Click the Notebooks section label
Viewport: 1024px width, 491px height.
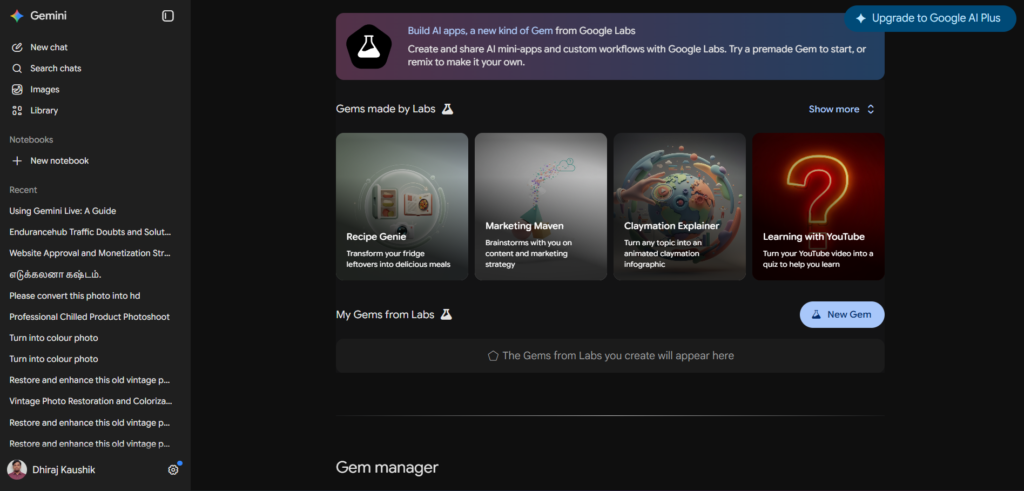coord(31,140)
